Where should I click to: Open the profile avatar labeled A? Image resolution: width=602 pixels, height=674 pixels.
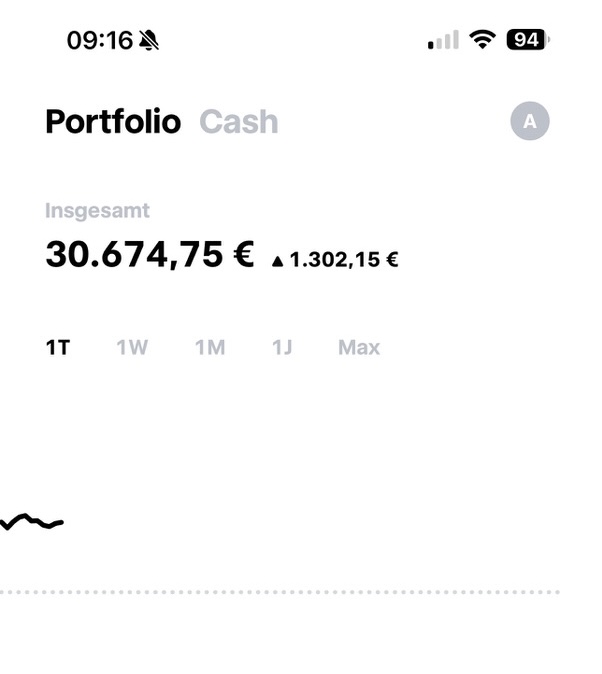tap(530, 122)
